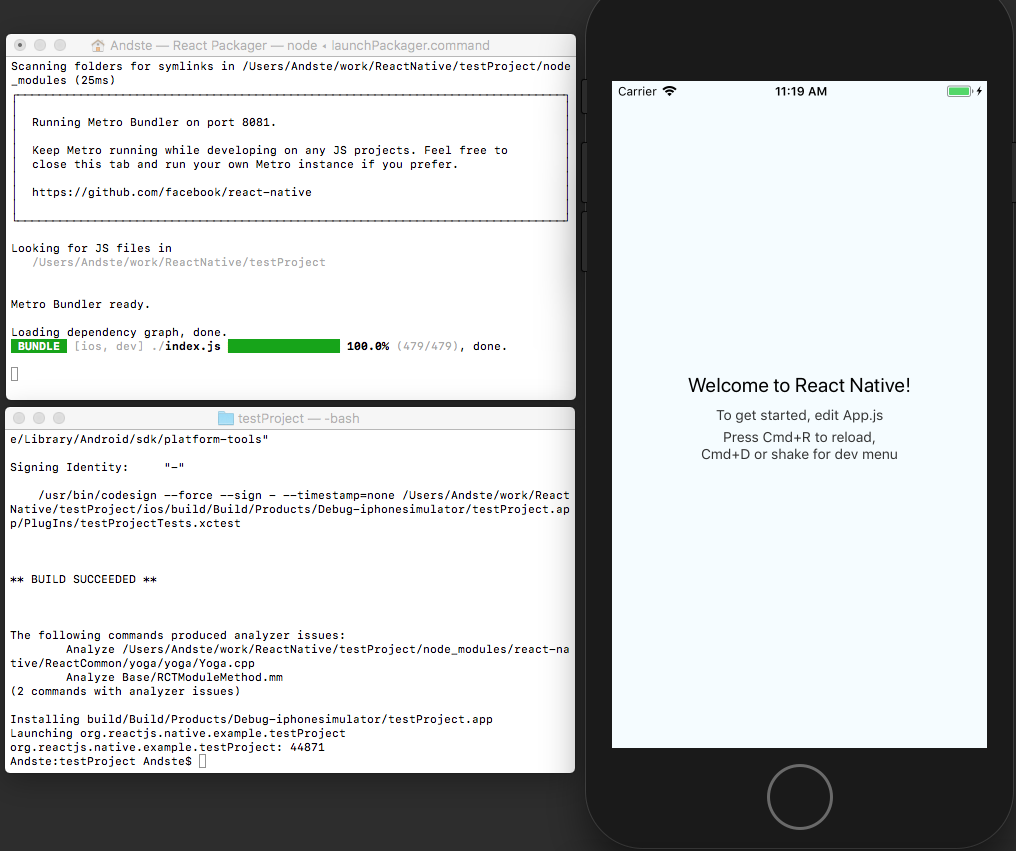The image size is (1016, 851).
Task: Click the '100.0%' bundle percentage
Action: [x=368, y=346]
